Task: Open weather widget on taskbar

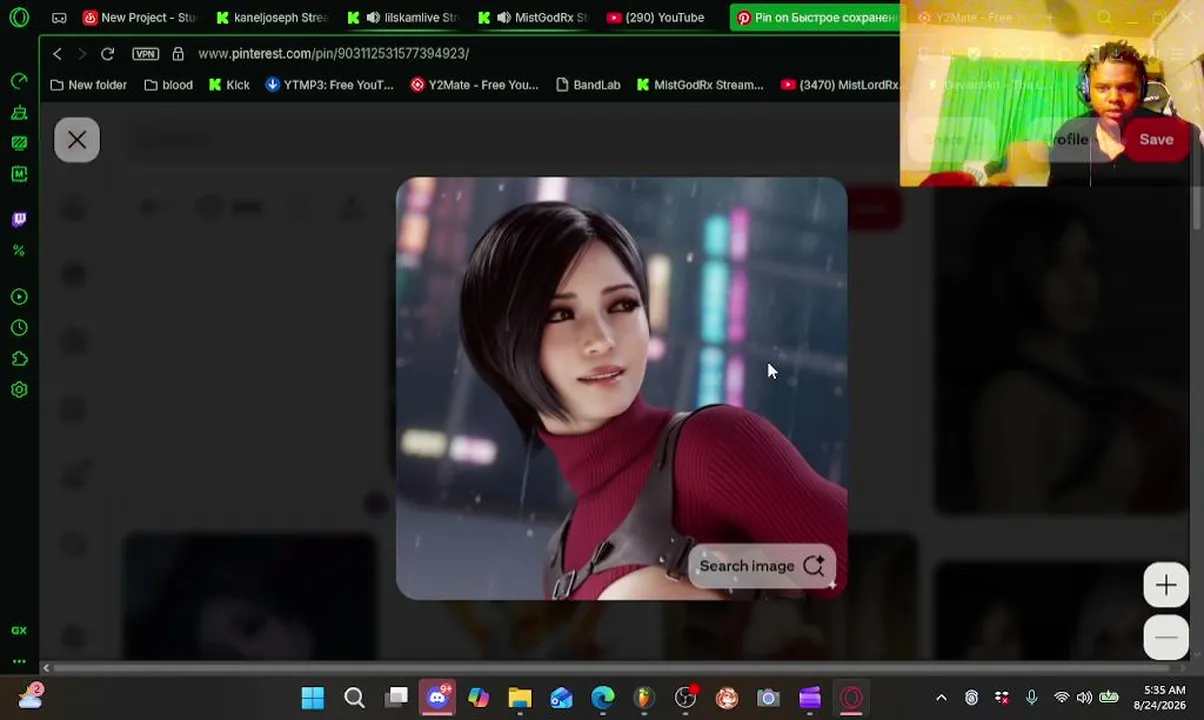Action: point(30,697)
